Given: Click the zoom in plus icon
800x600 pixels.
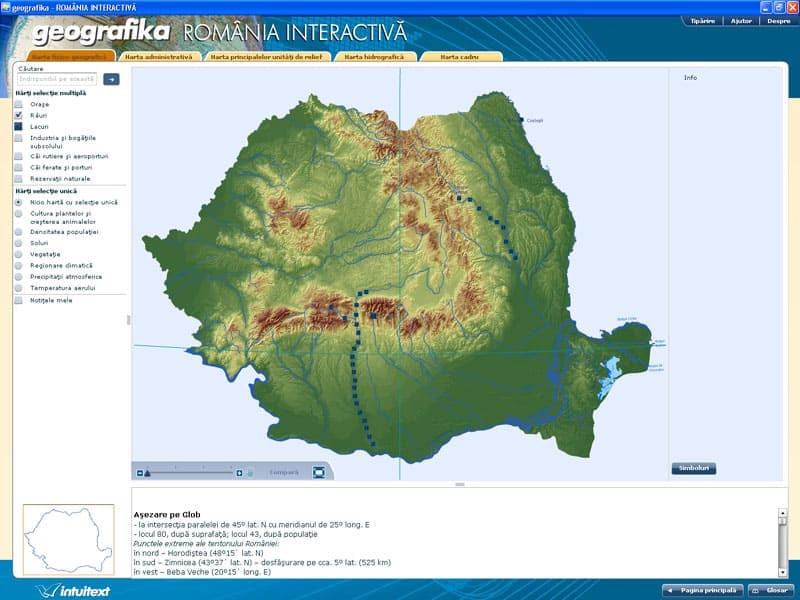Looking at the screenshot, I should click(x=240, y=472).
